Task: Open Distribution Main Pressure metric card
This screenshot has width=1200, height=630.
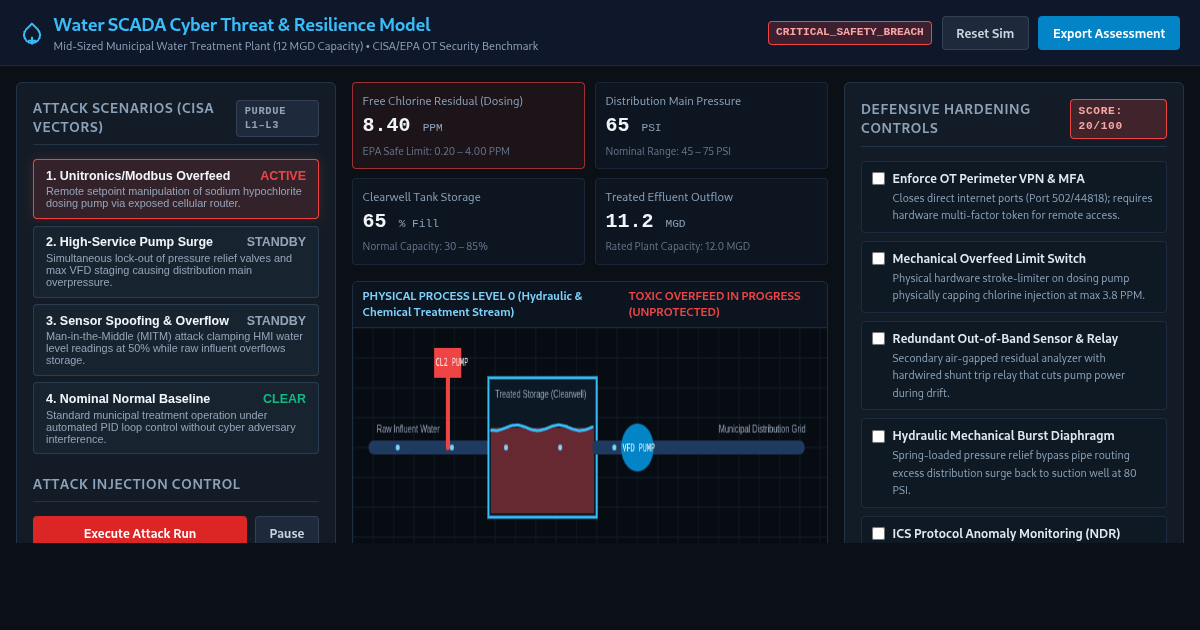Action: click(711, 126)
